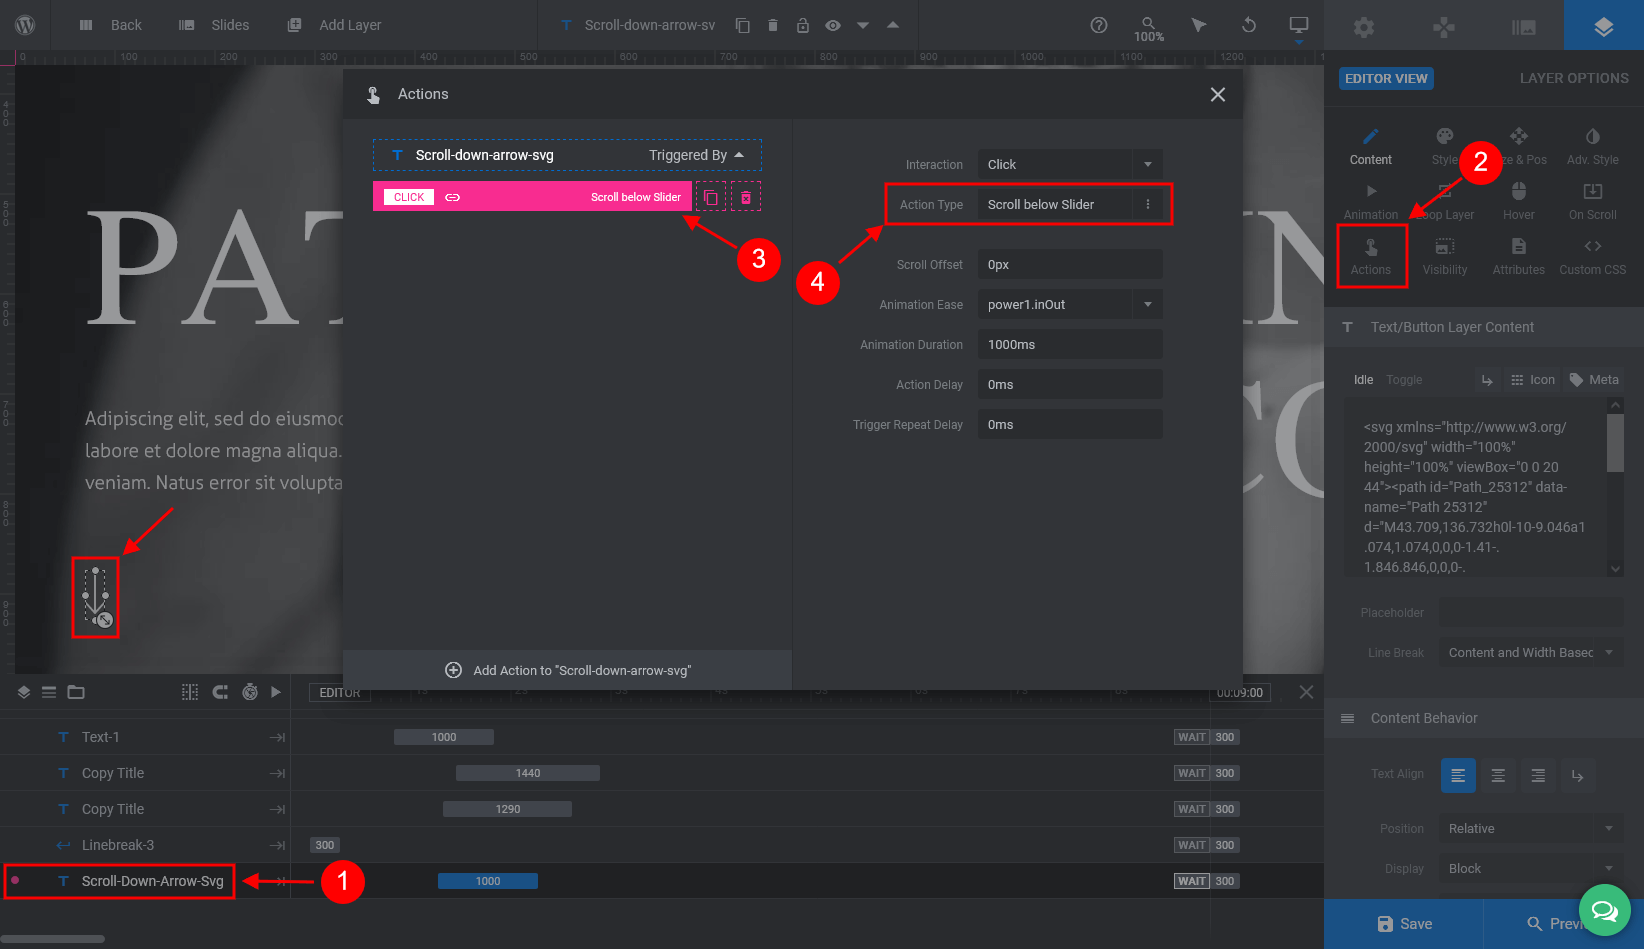The image size is (1644, 949).
Task: Open the Animation options
Action: click(x=1371, y=201)
